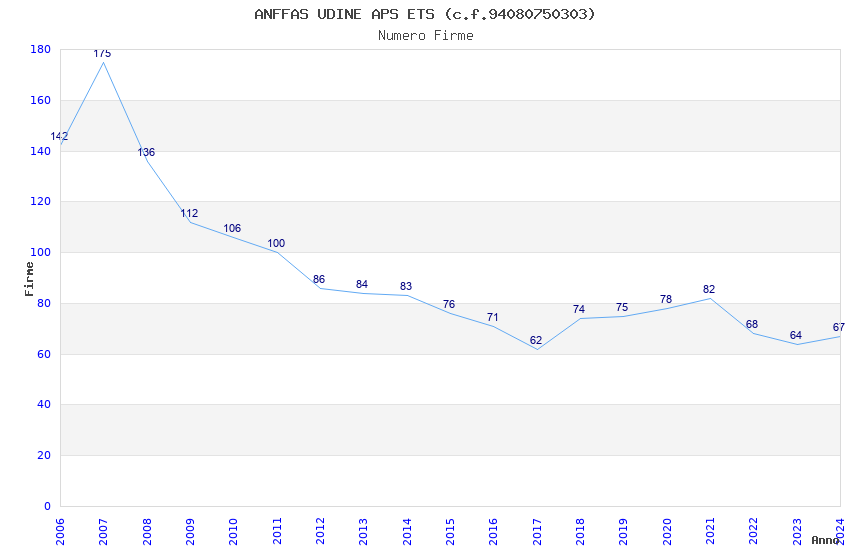Select the y-axis value 40
This screenshot has height=550, width=850.
point(44,405)
